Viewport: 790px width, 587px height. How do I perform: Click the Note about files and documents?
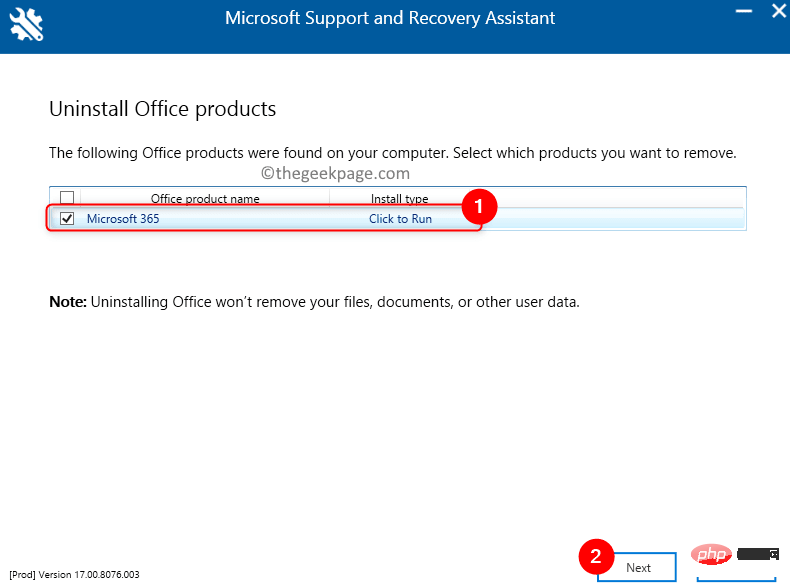pyautogui.click(x=314, y=302)
